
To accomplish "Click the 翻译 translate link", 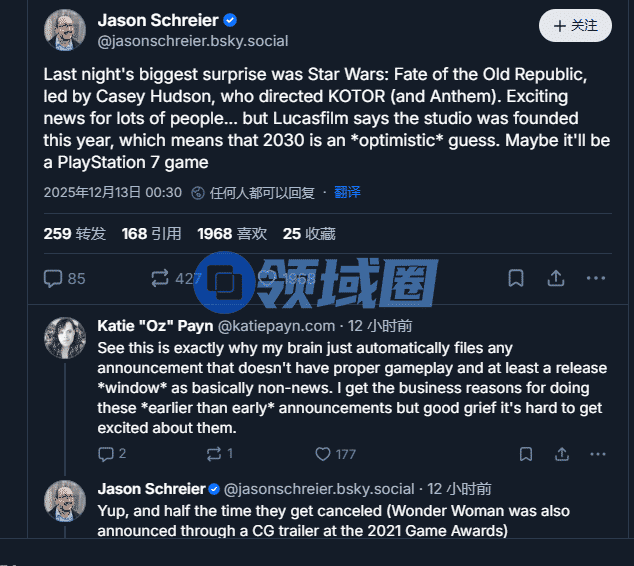I will (347, 192).
